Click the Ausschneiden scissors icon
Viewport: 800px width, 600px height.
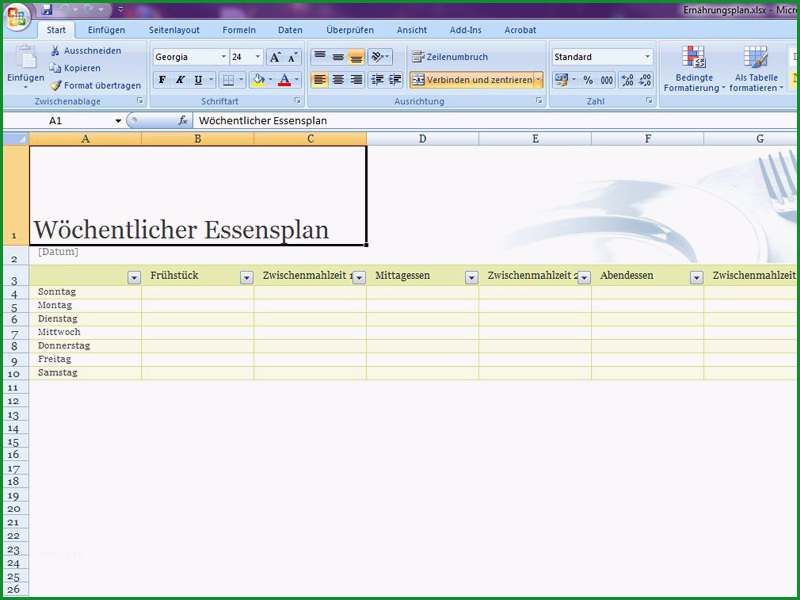(55, 51)
